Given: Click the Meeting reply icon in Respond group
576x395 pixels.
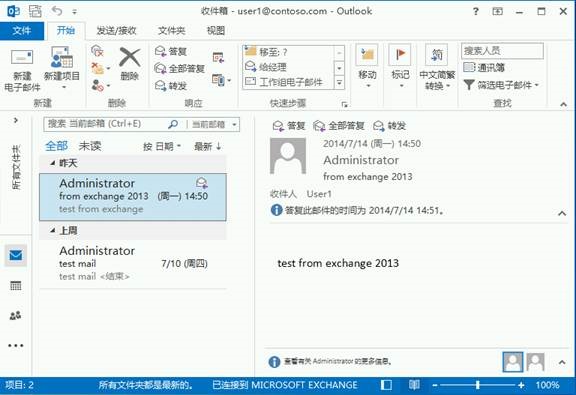Looking at the screenshot, I should click(x=218, y=57).
